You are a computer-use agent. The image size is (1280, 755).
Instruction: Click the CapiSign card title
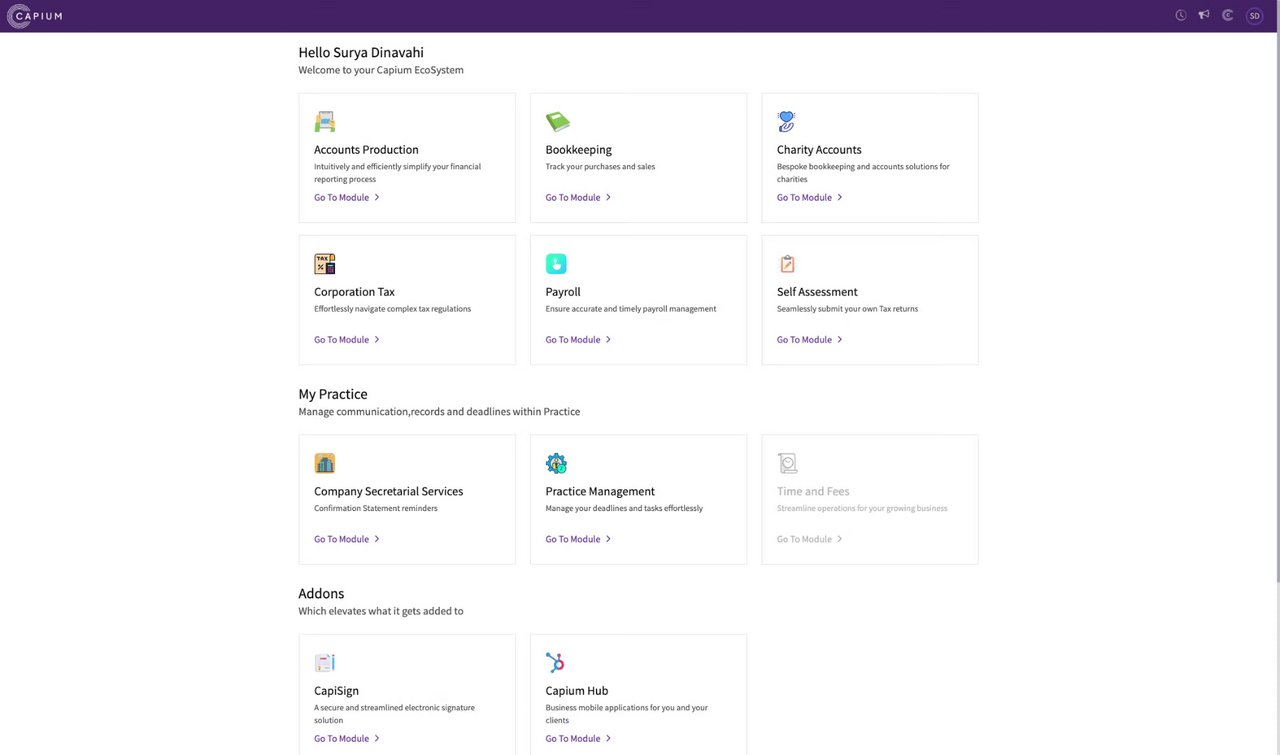pos(336,691)
